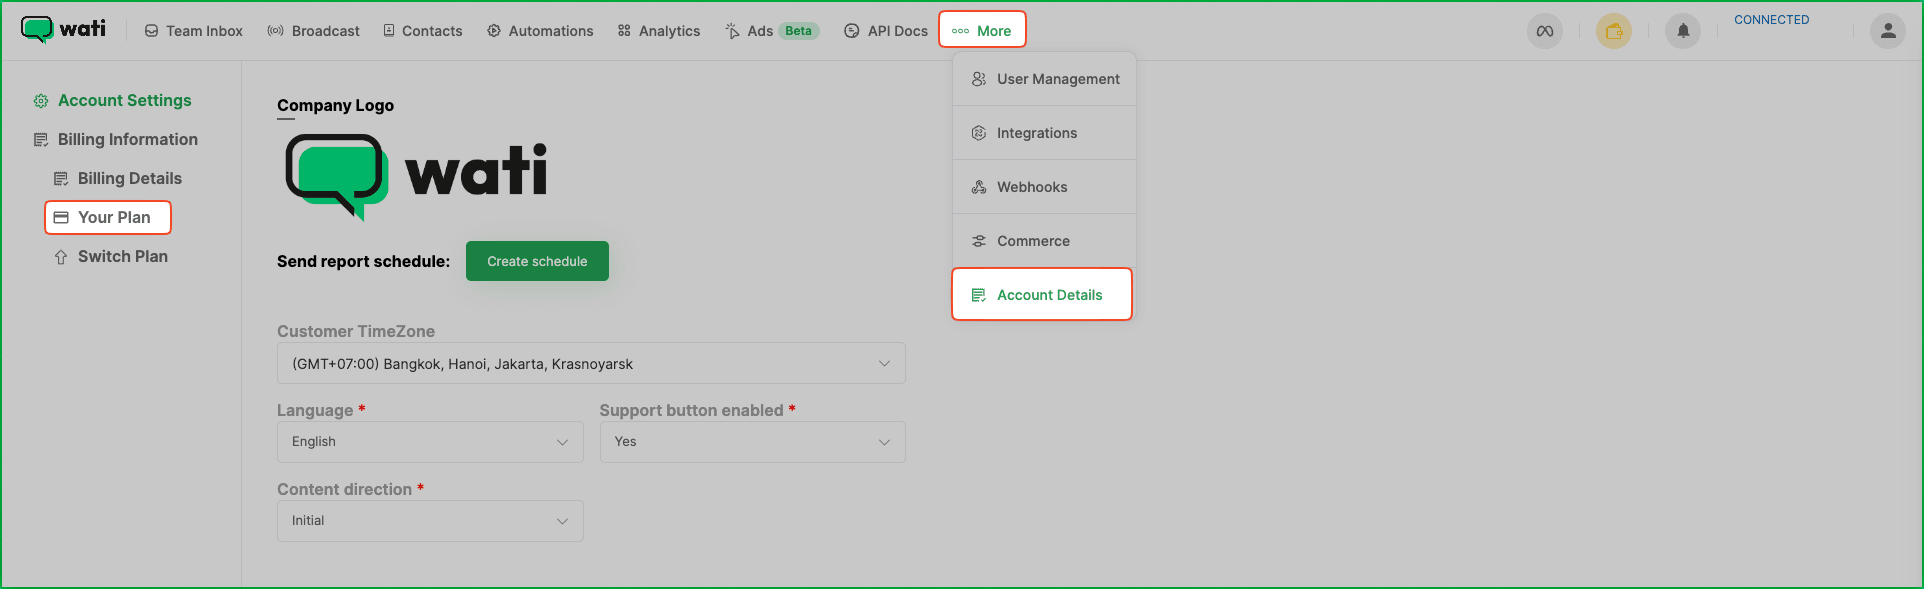Expand the Support button enabled dropdown
The height and width of the screenshot is (589, 1924).
point(752,442)
